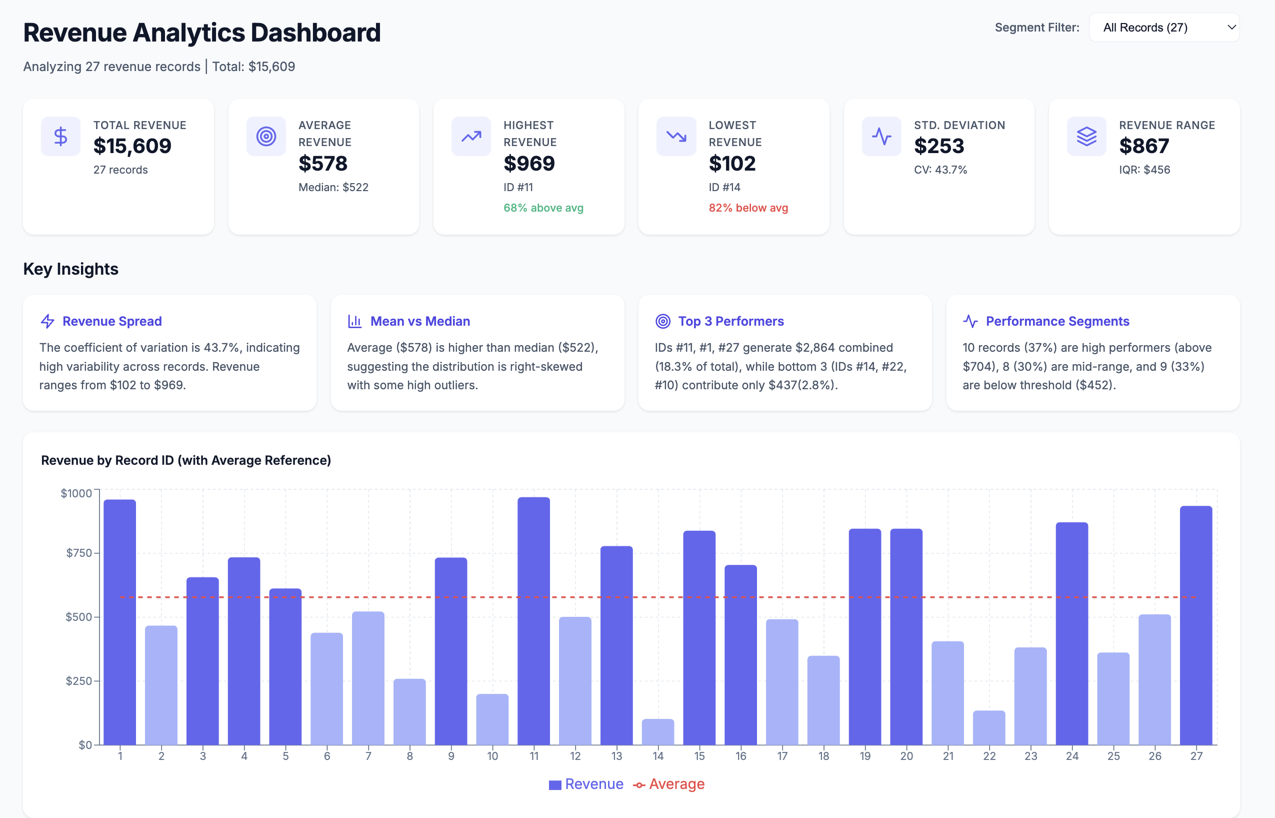Click the layers icon in Revenue Range card
The image size is (1275, 818).
pos(1086,136)
